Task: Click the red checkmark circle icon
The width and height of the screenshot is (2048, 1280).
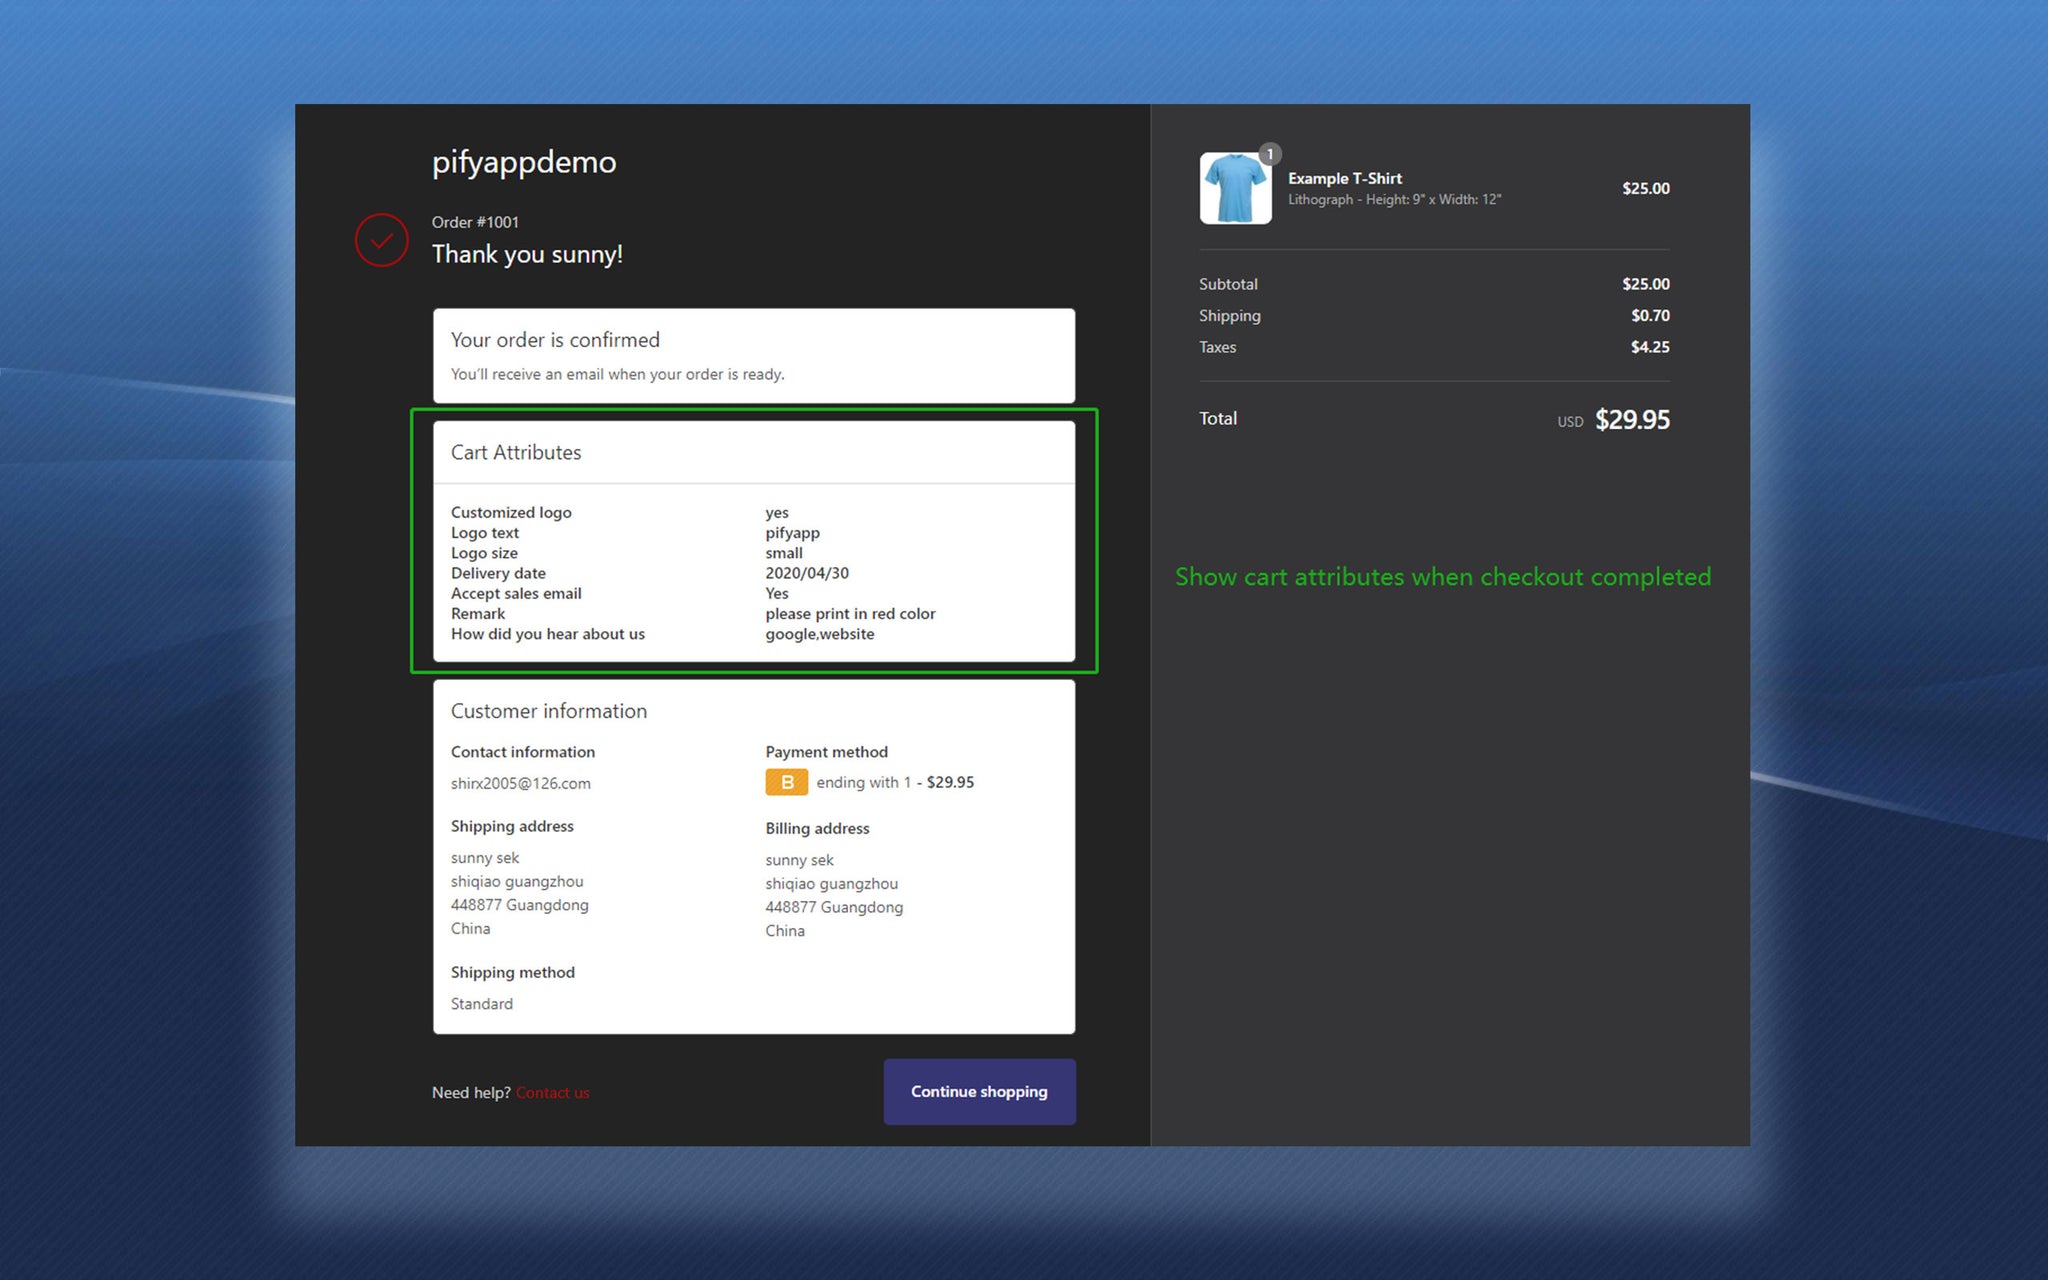Action: (x=381, y=240)
